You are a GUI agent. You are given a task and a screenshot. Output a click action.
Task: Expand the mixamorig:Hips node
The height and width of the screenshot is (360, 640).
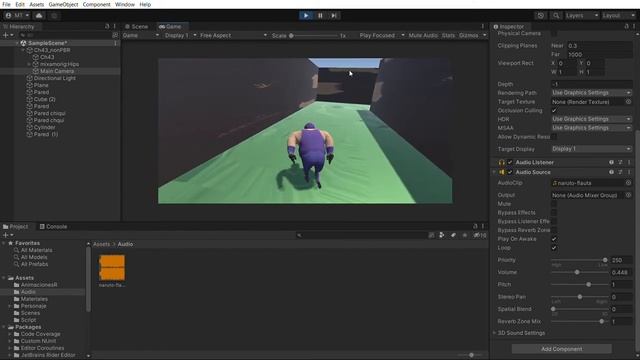(x=29, y=64)
